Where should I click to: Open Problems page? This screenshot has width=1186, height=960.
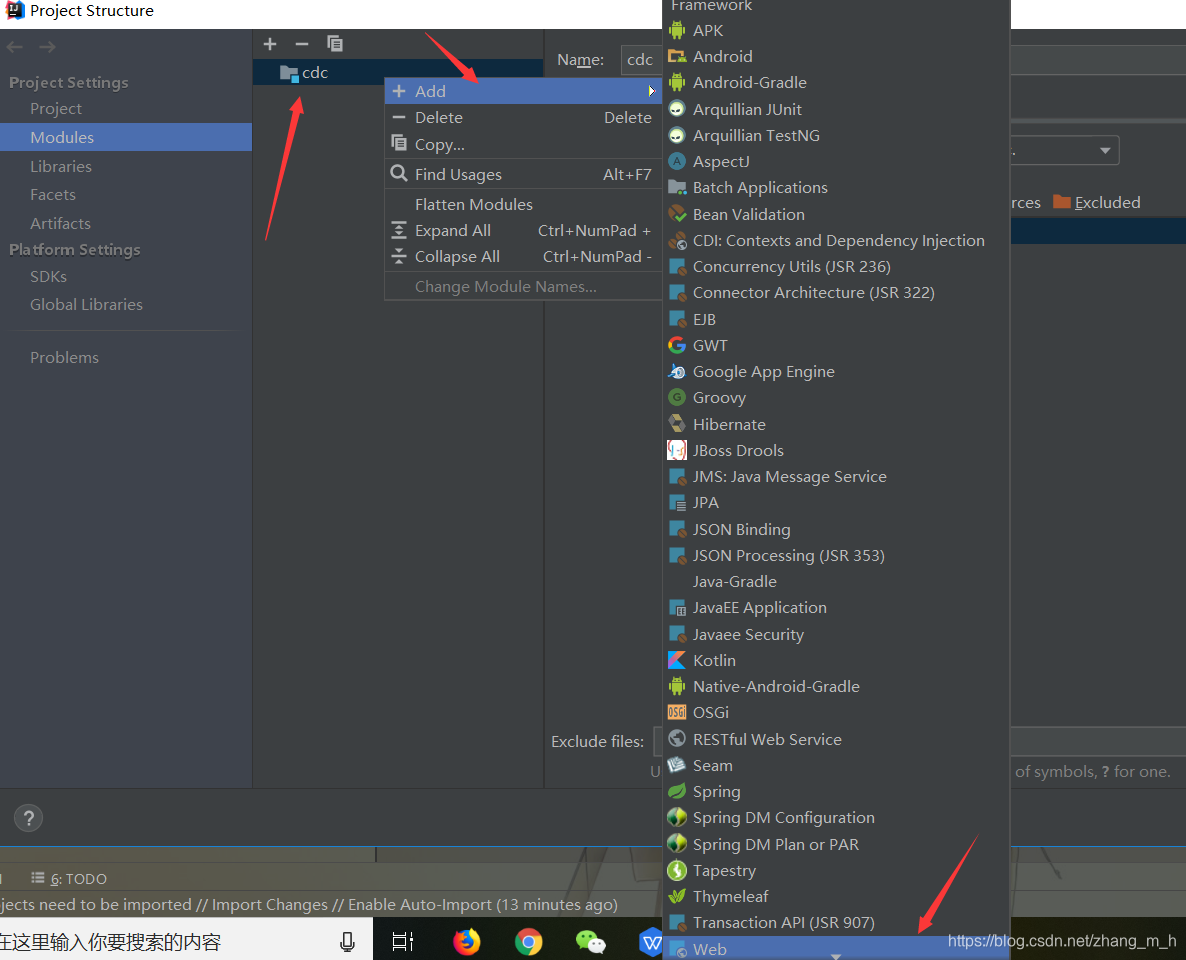(x=126, y=357)
